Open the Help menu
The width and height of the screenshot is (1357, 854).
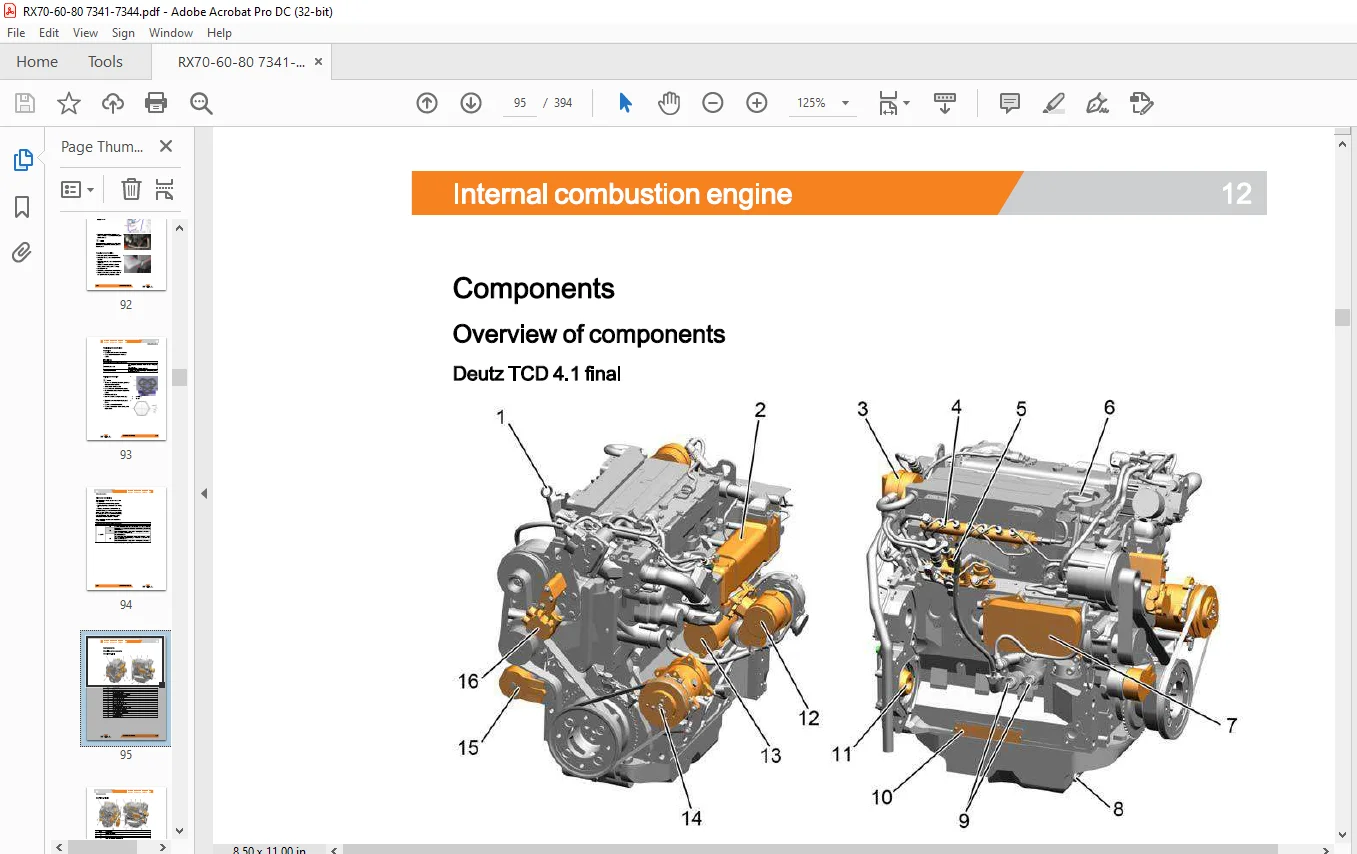coord(219,33)
